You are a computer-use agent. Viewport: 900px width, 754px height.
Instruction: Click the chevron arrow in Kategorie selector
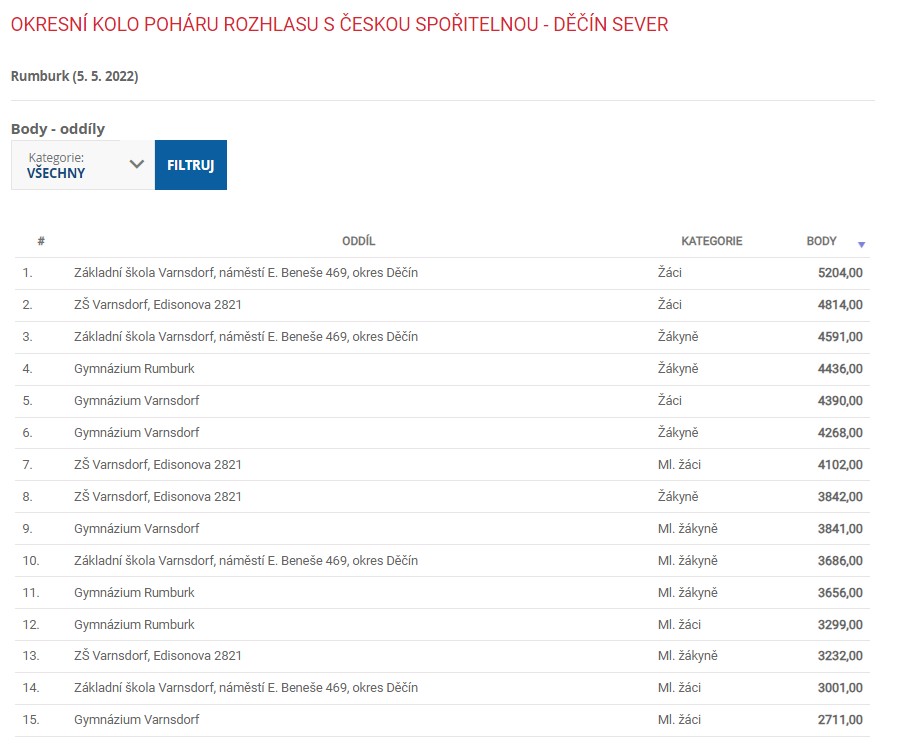coord(137,164)
